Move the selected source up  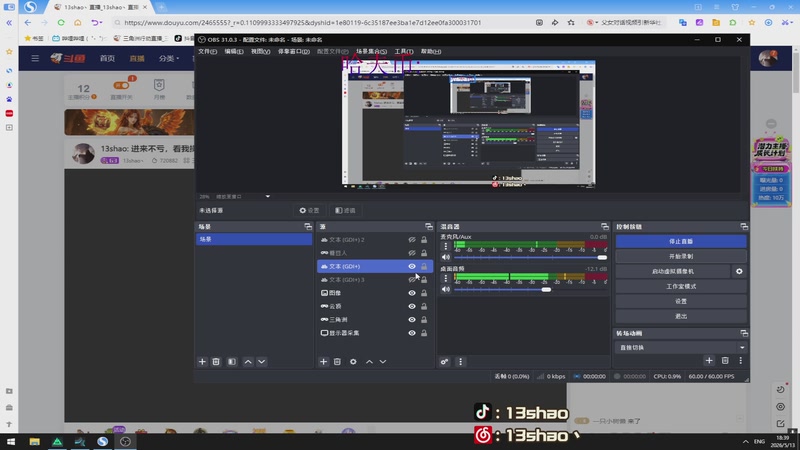[x=369, y=362]
